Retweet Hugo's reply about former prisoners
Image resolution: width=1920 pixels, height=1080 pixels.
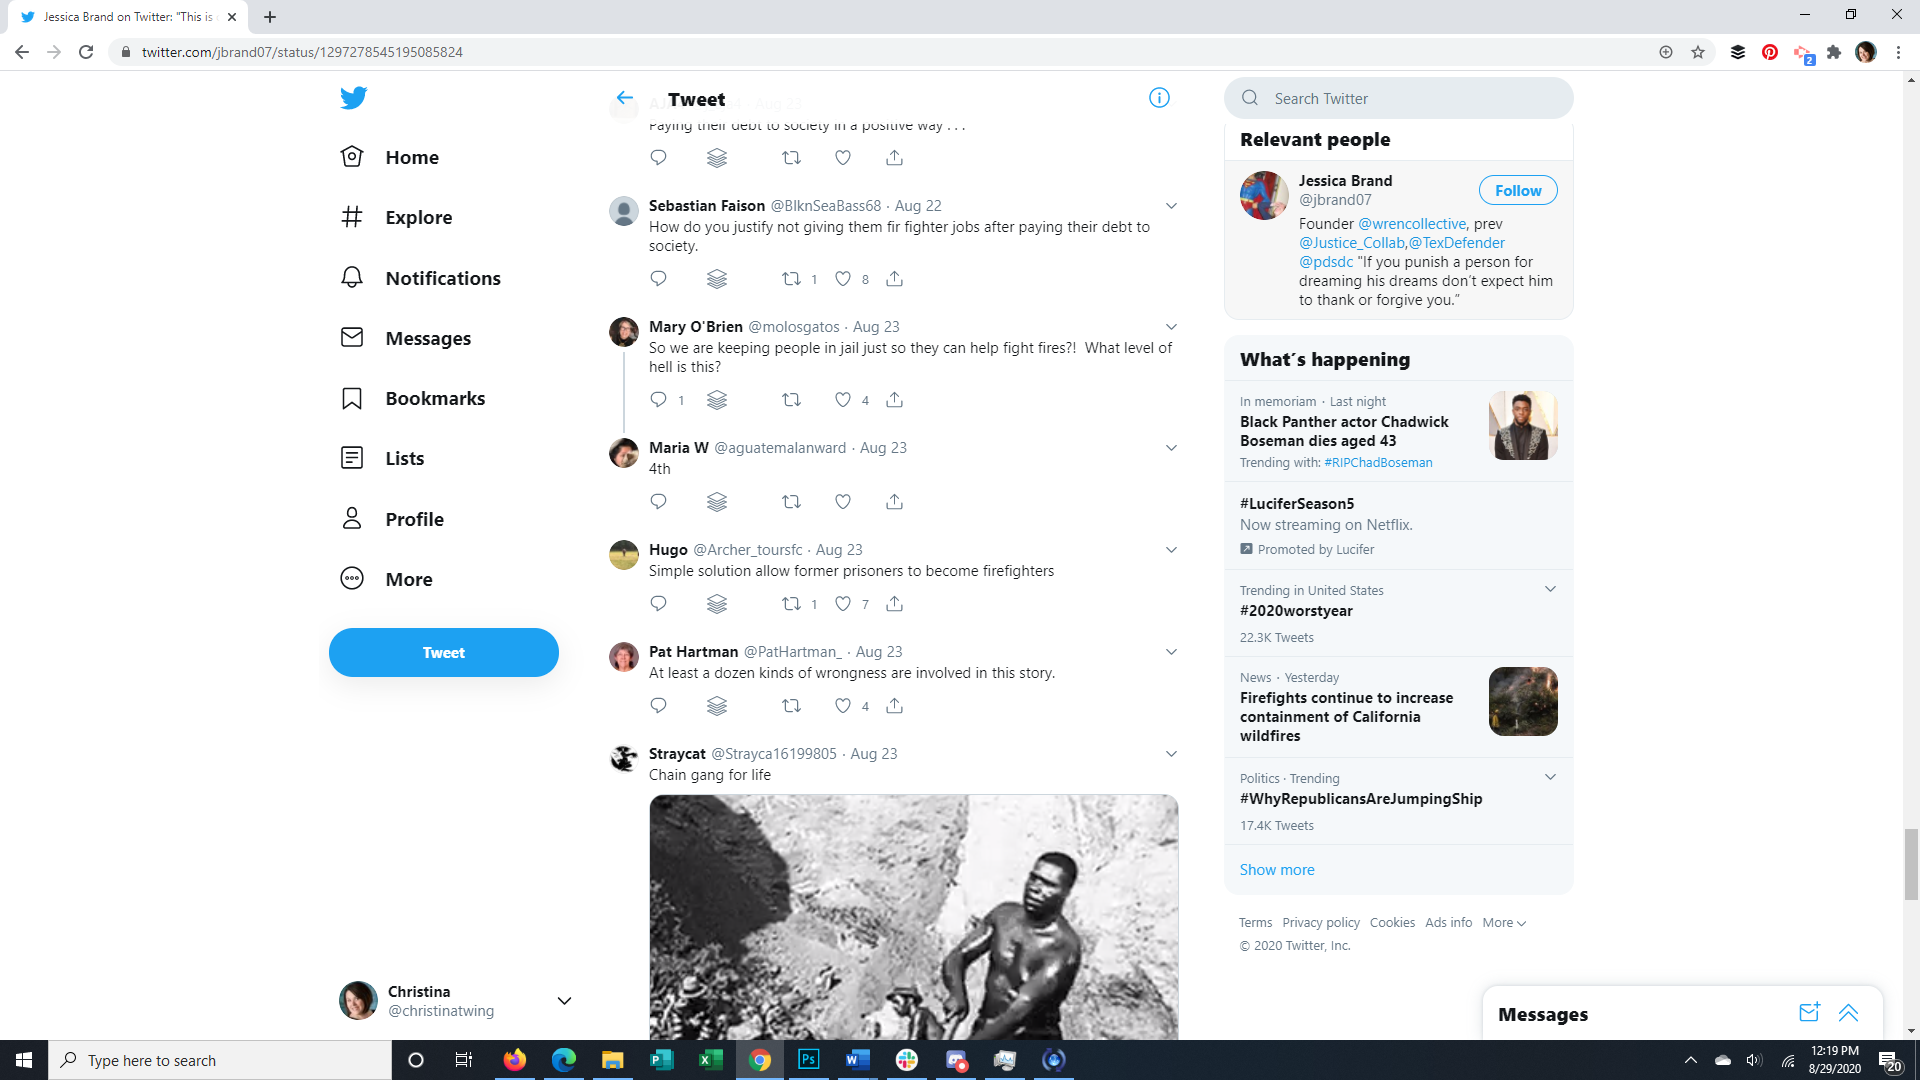791,604
